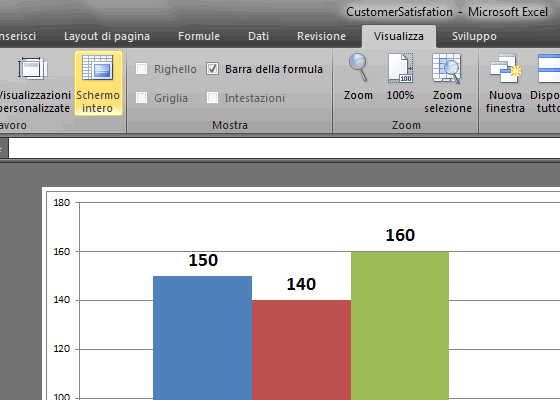Open the Zoom magnifier tool
Image resolution: width=560 pixels, height=400 pixels.
pos(358,78)
